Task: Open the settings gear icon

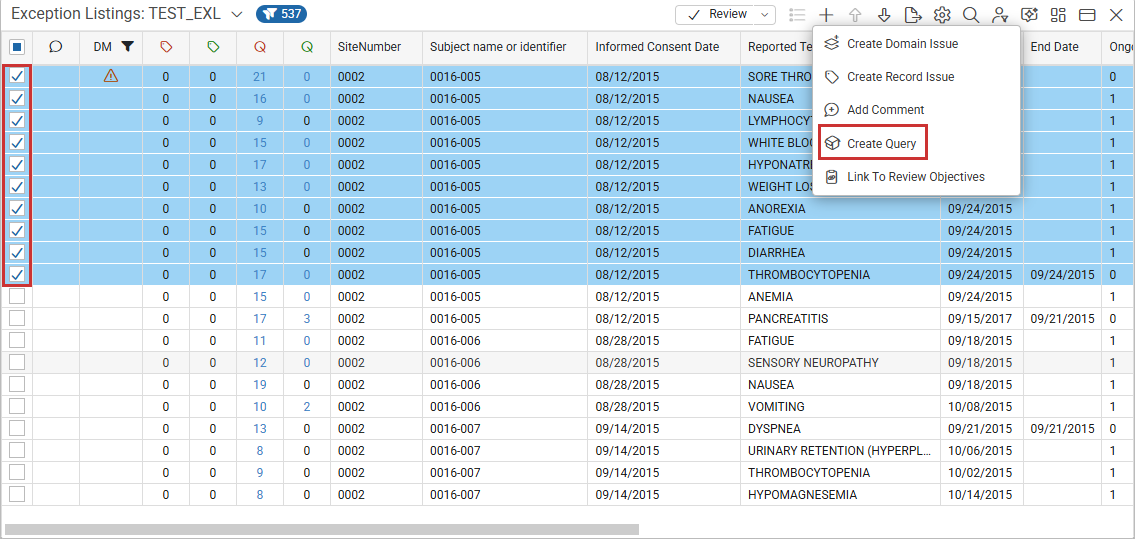Action: (x=942, y=14)
